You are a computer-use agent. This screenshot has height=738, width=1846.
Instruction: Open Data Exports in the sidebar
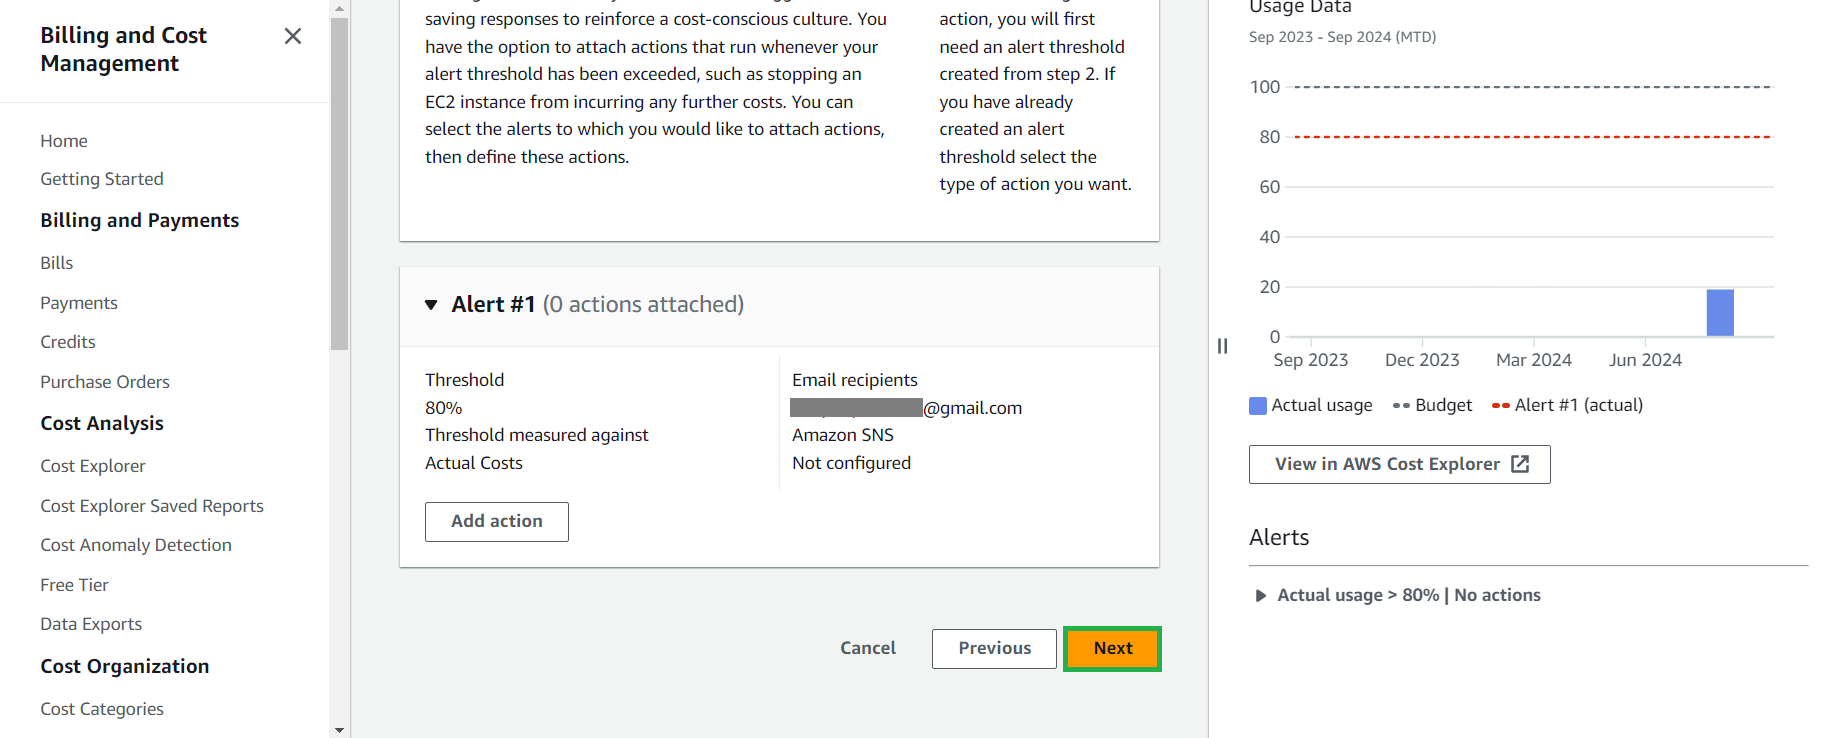pyautogui.click(x=91, y=624)
